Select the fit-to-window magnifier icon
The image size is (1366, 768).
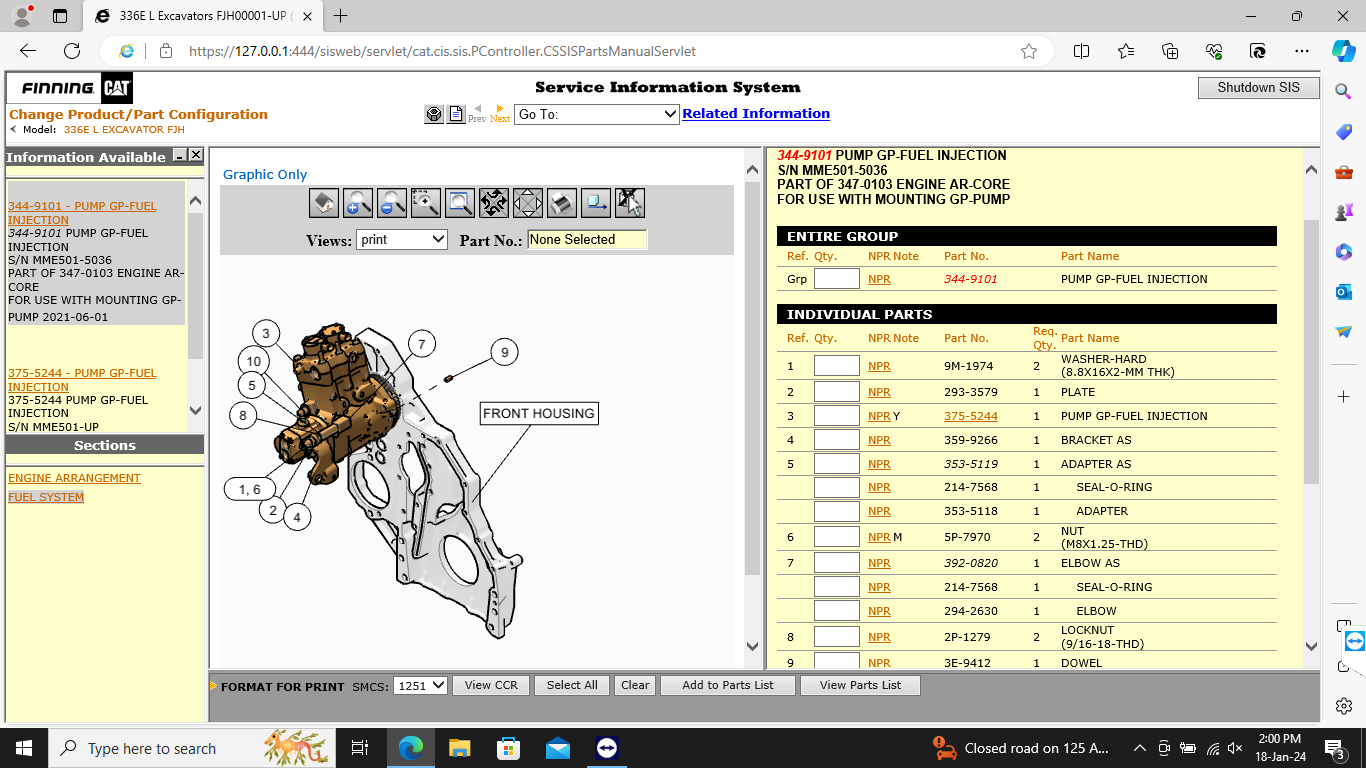[x=459, y=202]
